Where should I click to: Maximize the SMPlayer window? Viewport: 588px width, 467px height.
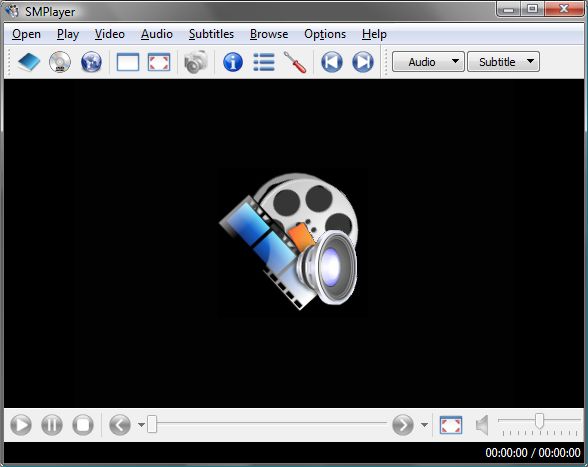tap(532, 9)
